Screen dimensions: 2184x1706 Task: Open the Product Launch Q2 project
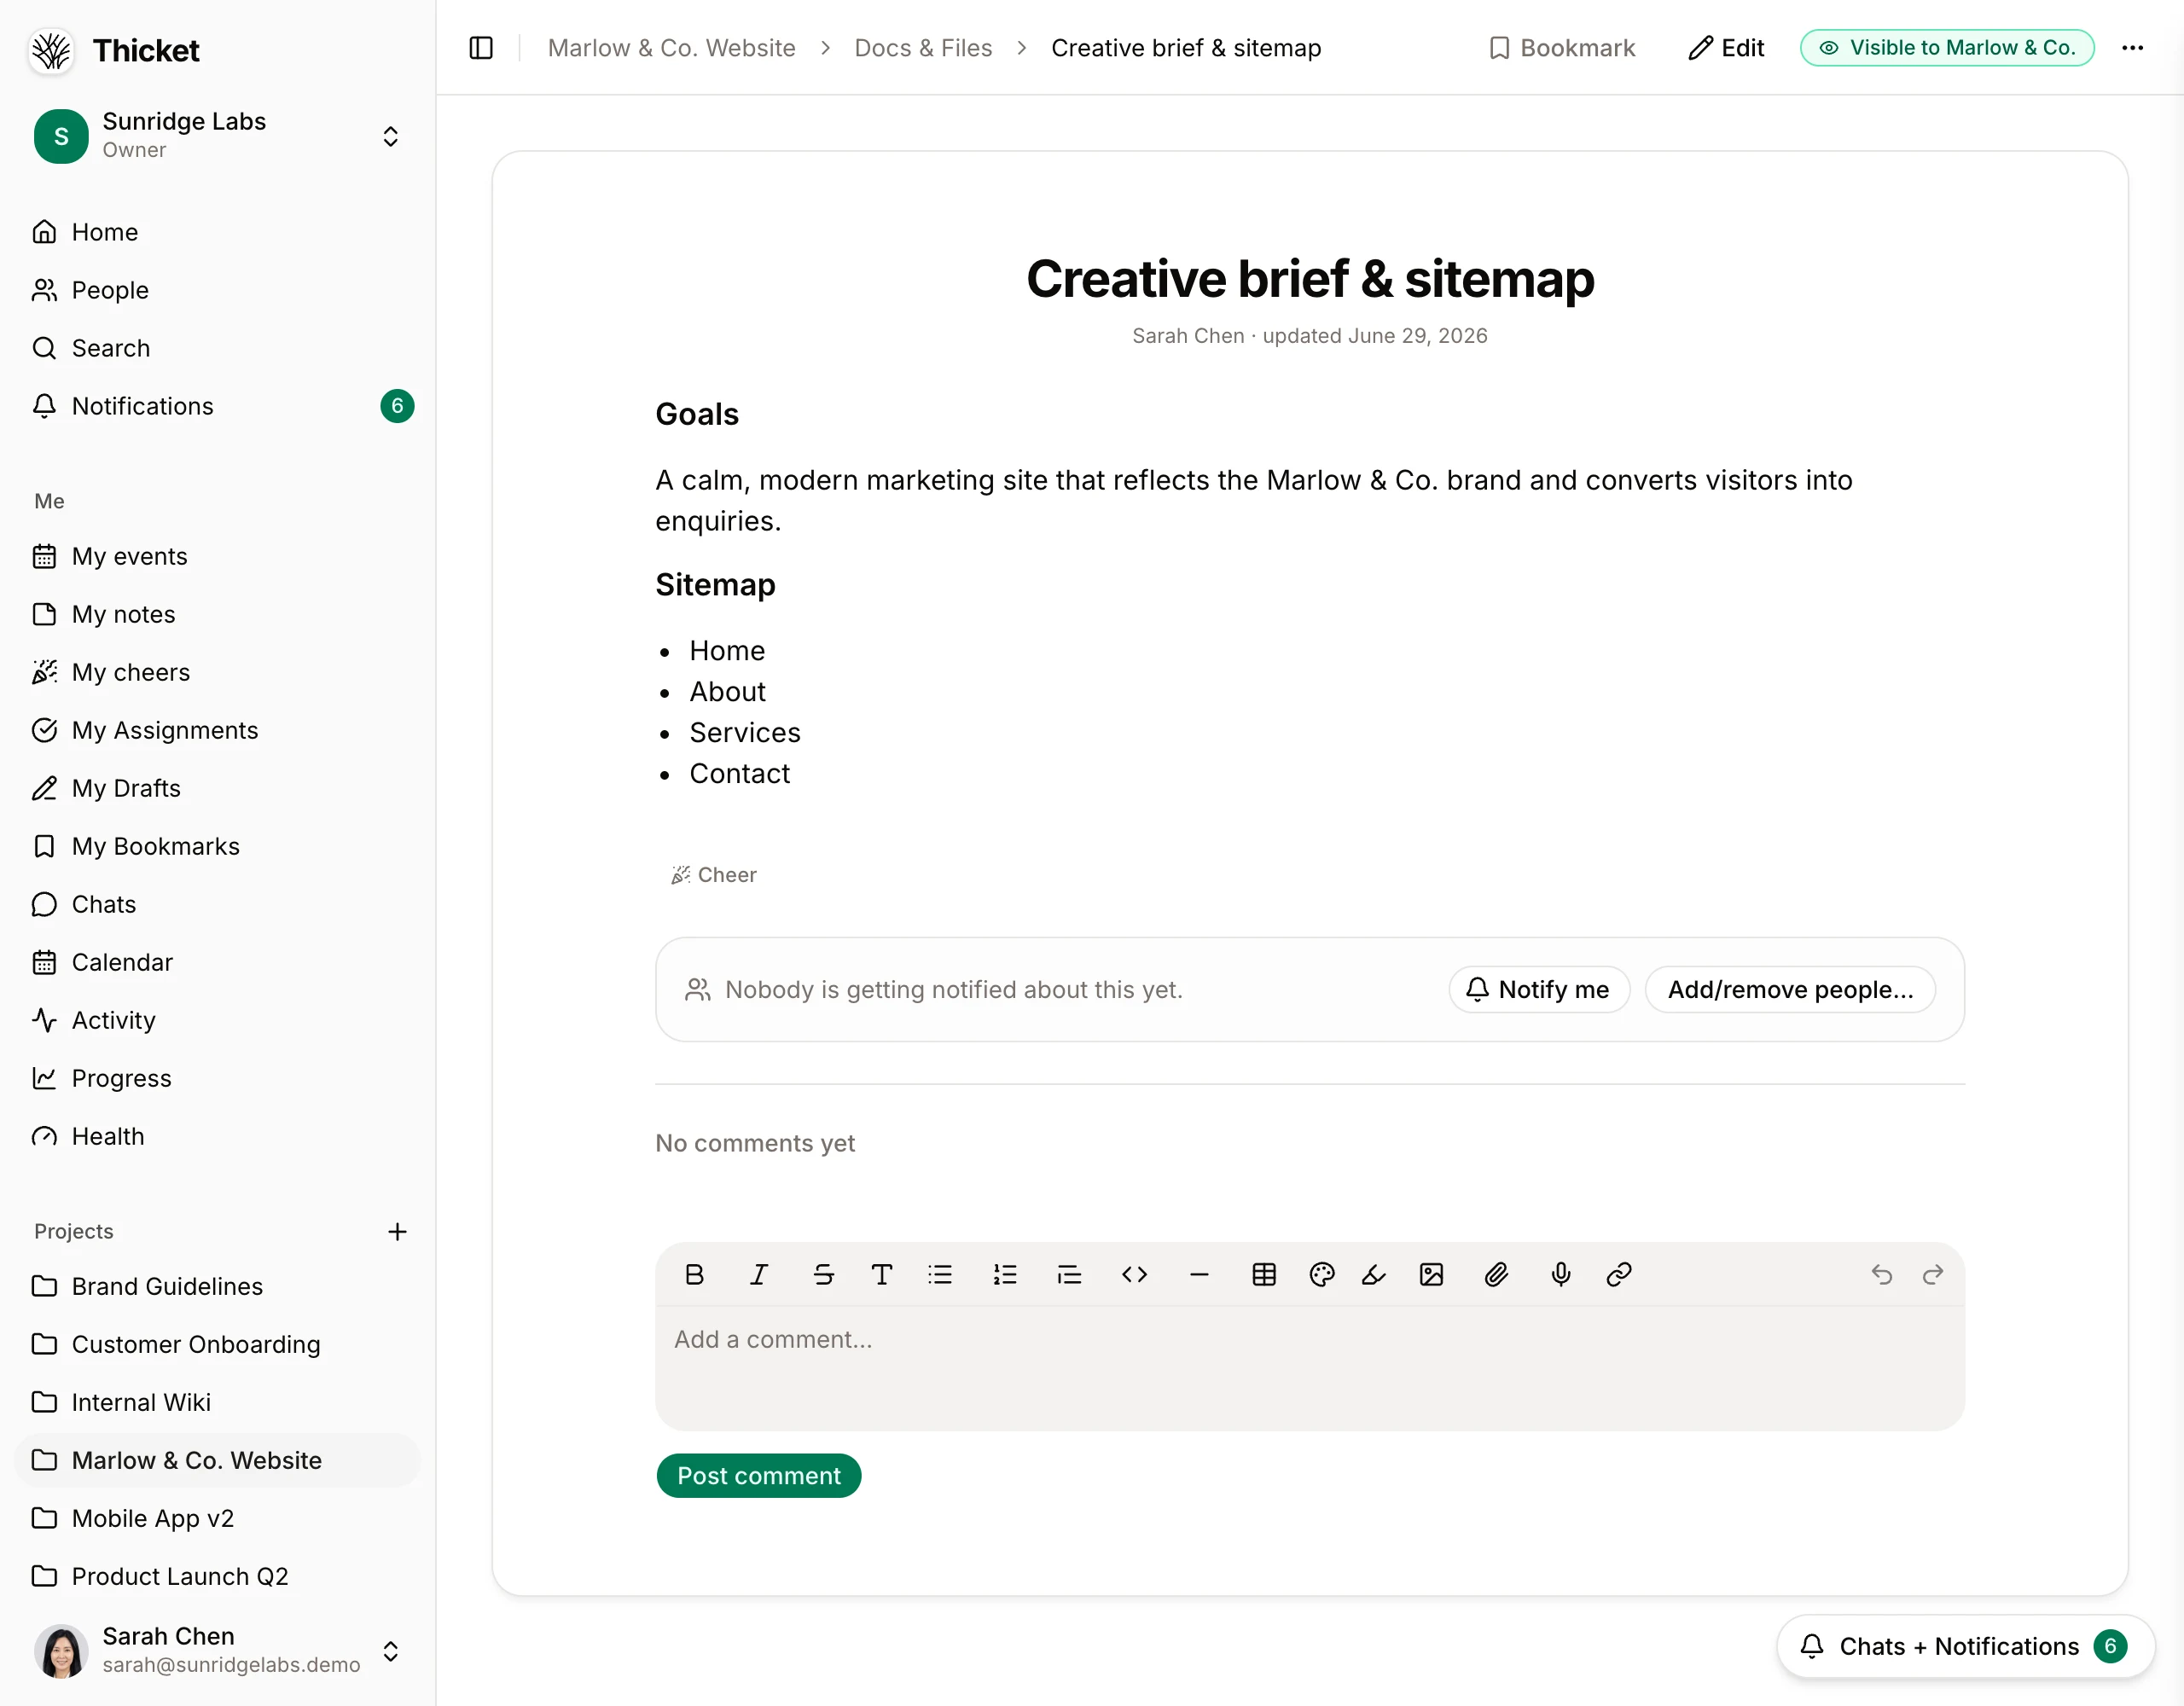217,1576
